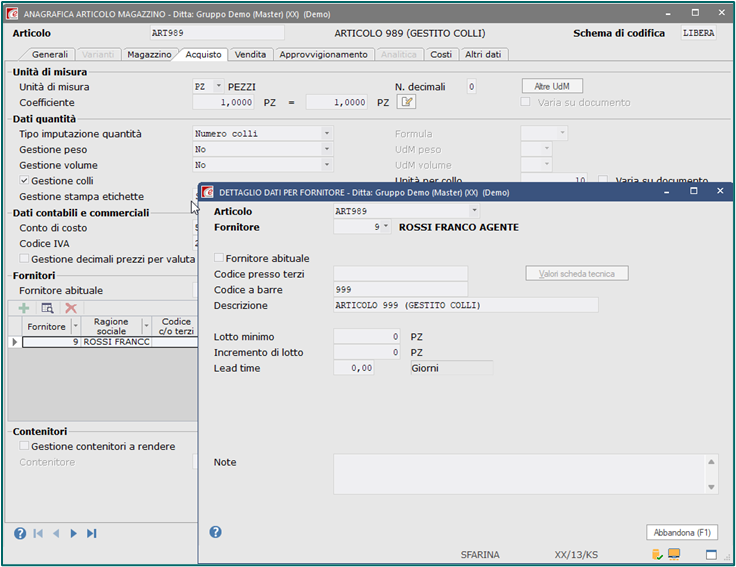The width and height of the screenshot is (736, 567).
Task: Click the database status icon in status bar
Action: tap(657, 554)
